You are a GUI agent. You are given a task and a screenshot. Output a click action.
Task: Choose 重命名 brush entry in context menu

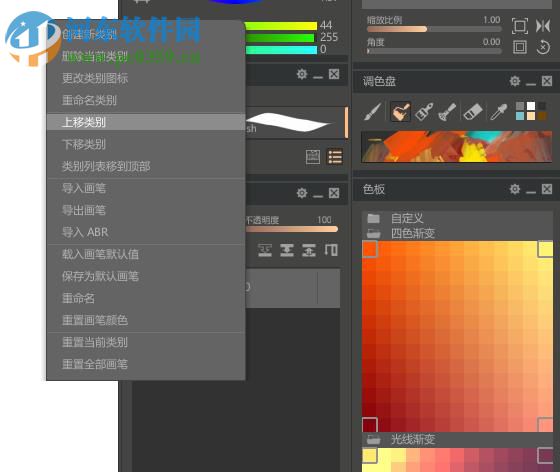pos(146,298)
